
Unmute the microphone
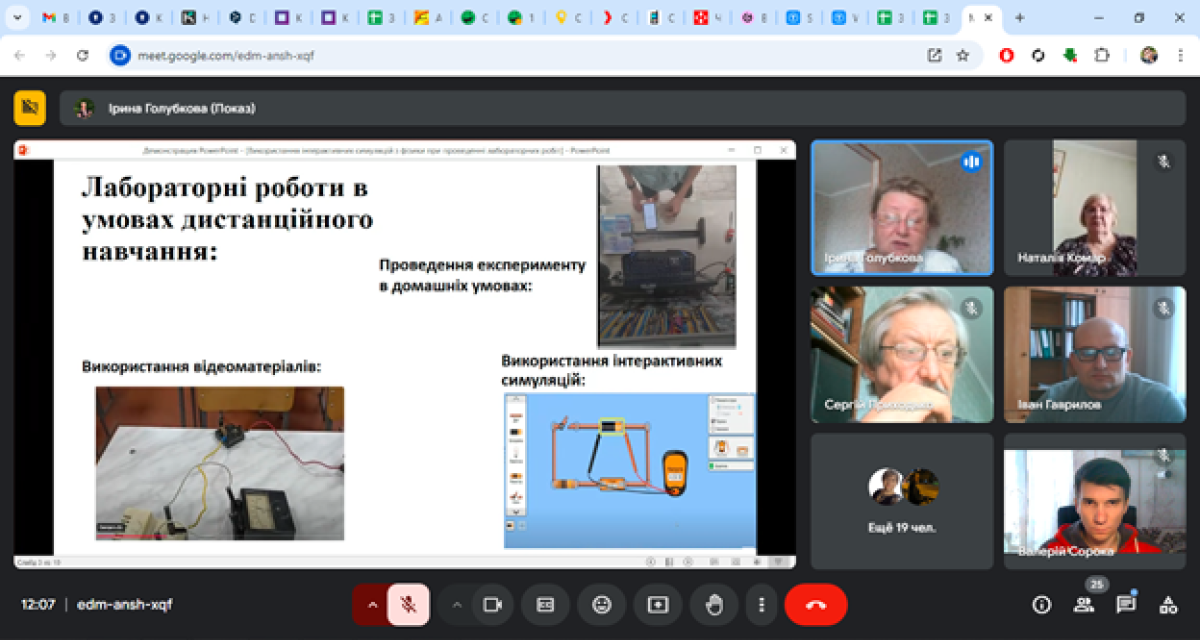click(x=408, y=605)
